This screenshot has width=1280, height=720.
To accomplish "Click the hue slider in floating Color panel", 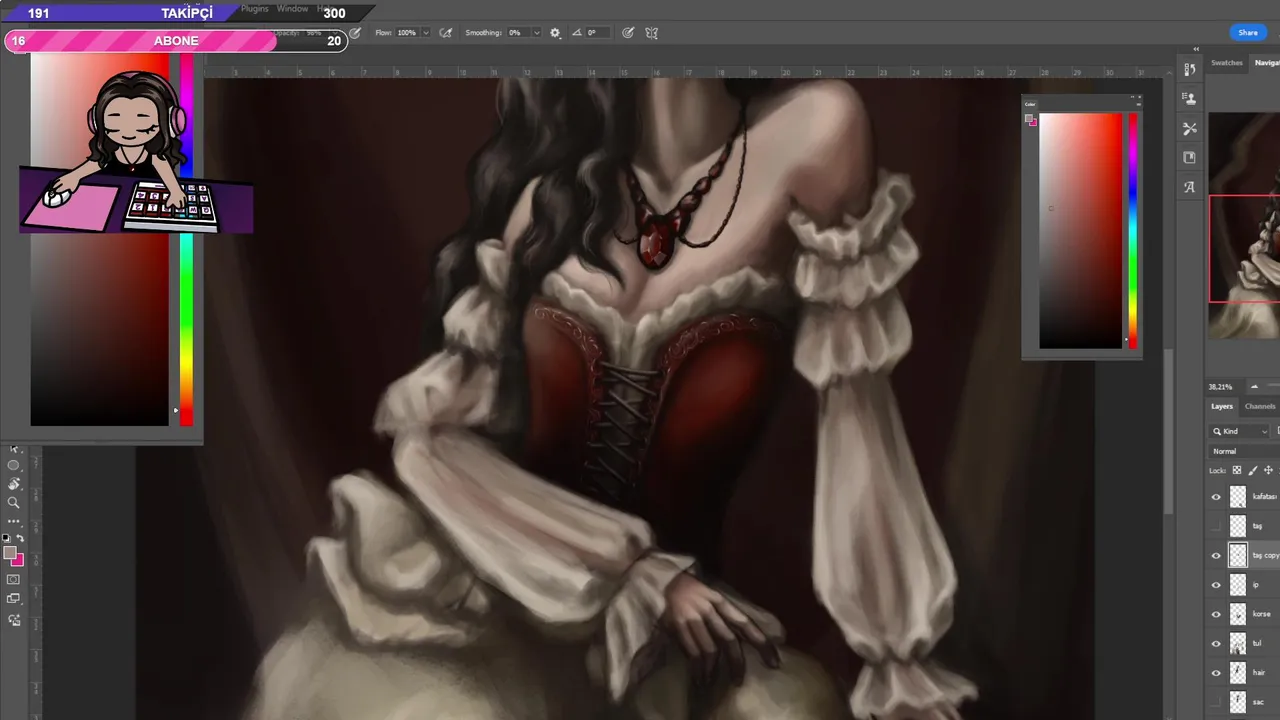I will [1133, 231].
